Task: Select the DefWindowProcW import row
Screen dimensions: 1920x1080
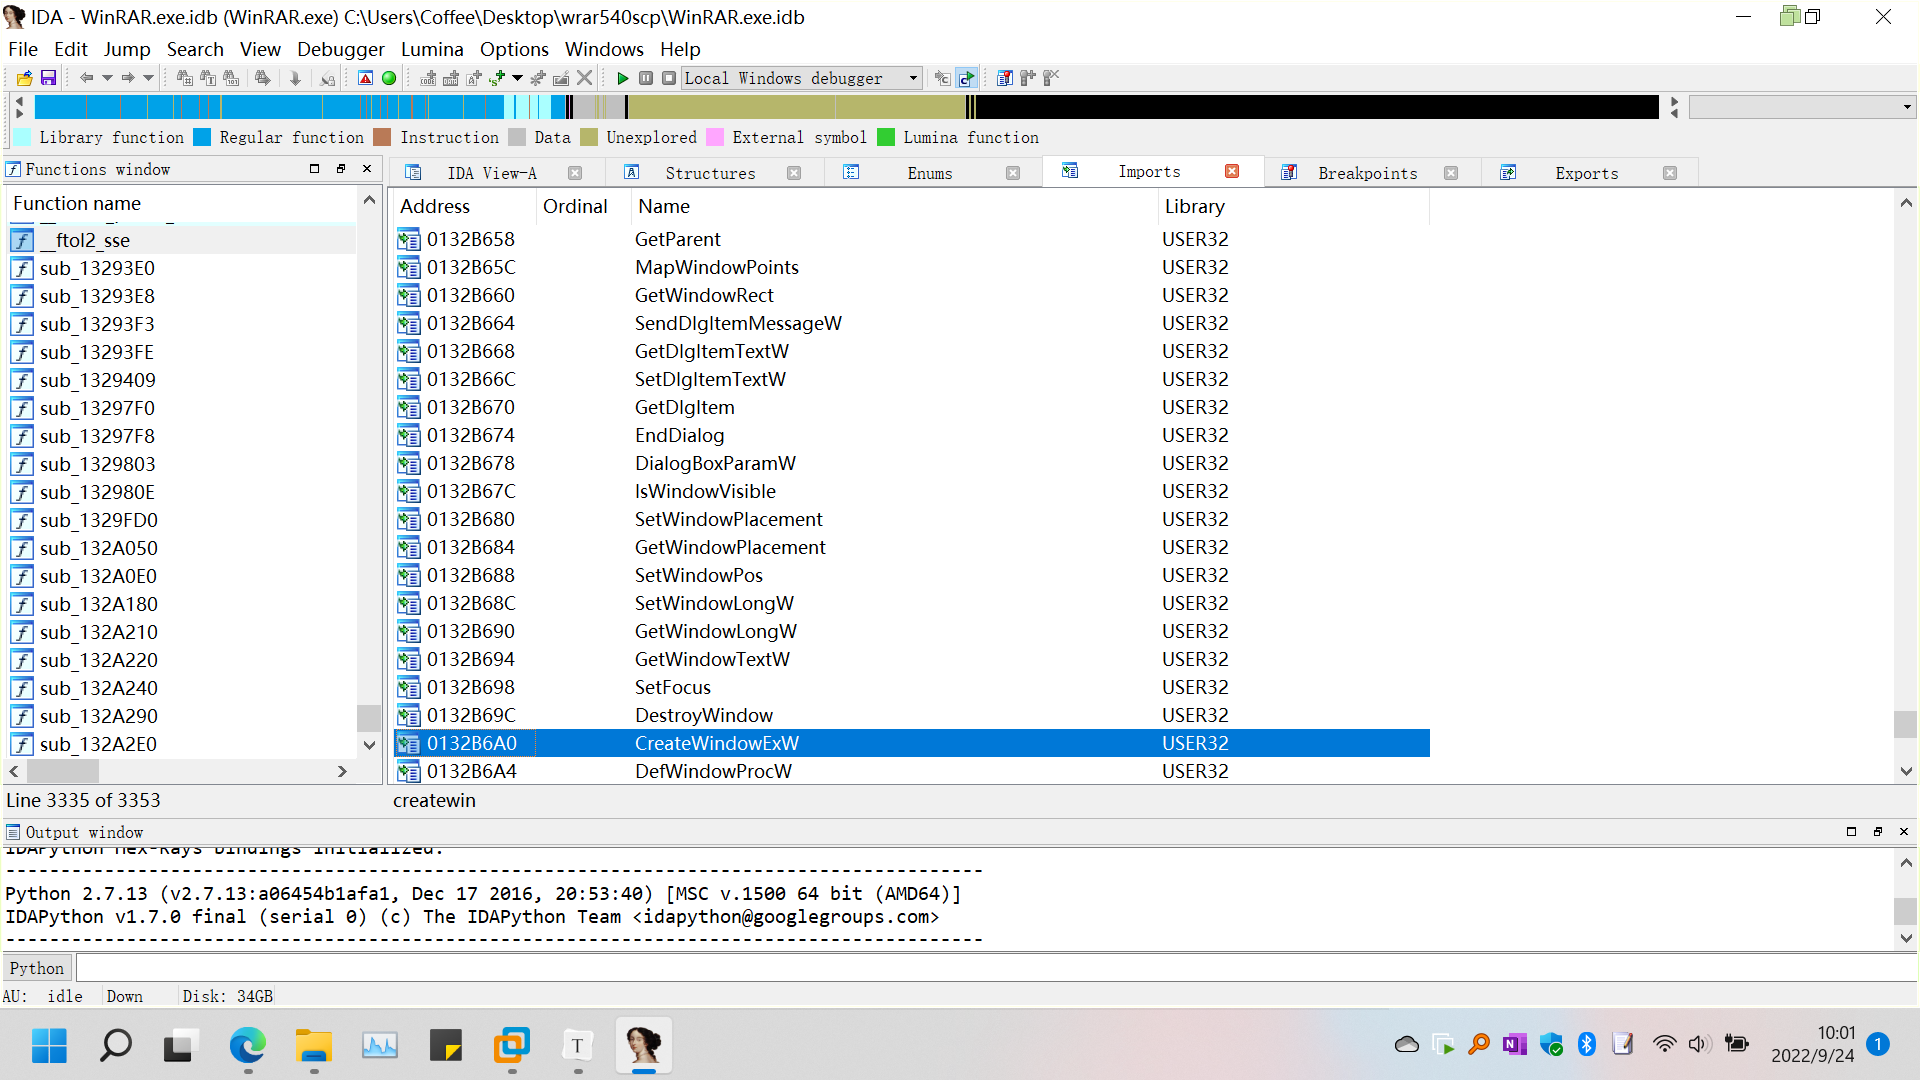Action: (912, 771)
